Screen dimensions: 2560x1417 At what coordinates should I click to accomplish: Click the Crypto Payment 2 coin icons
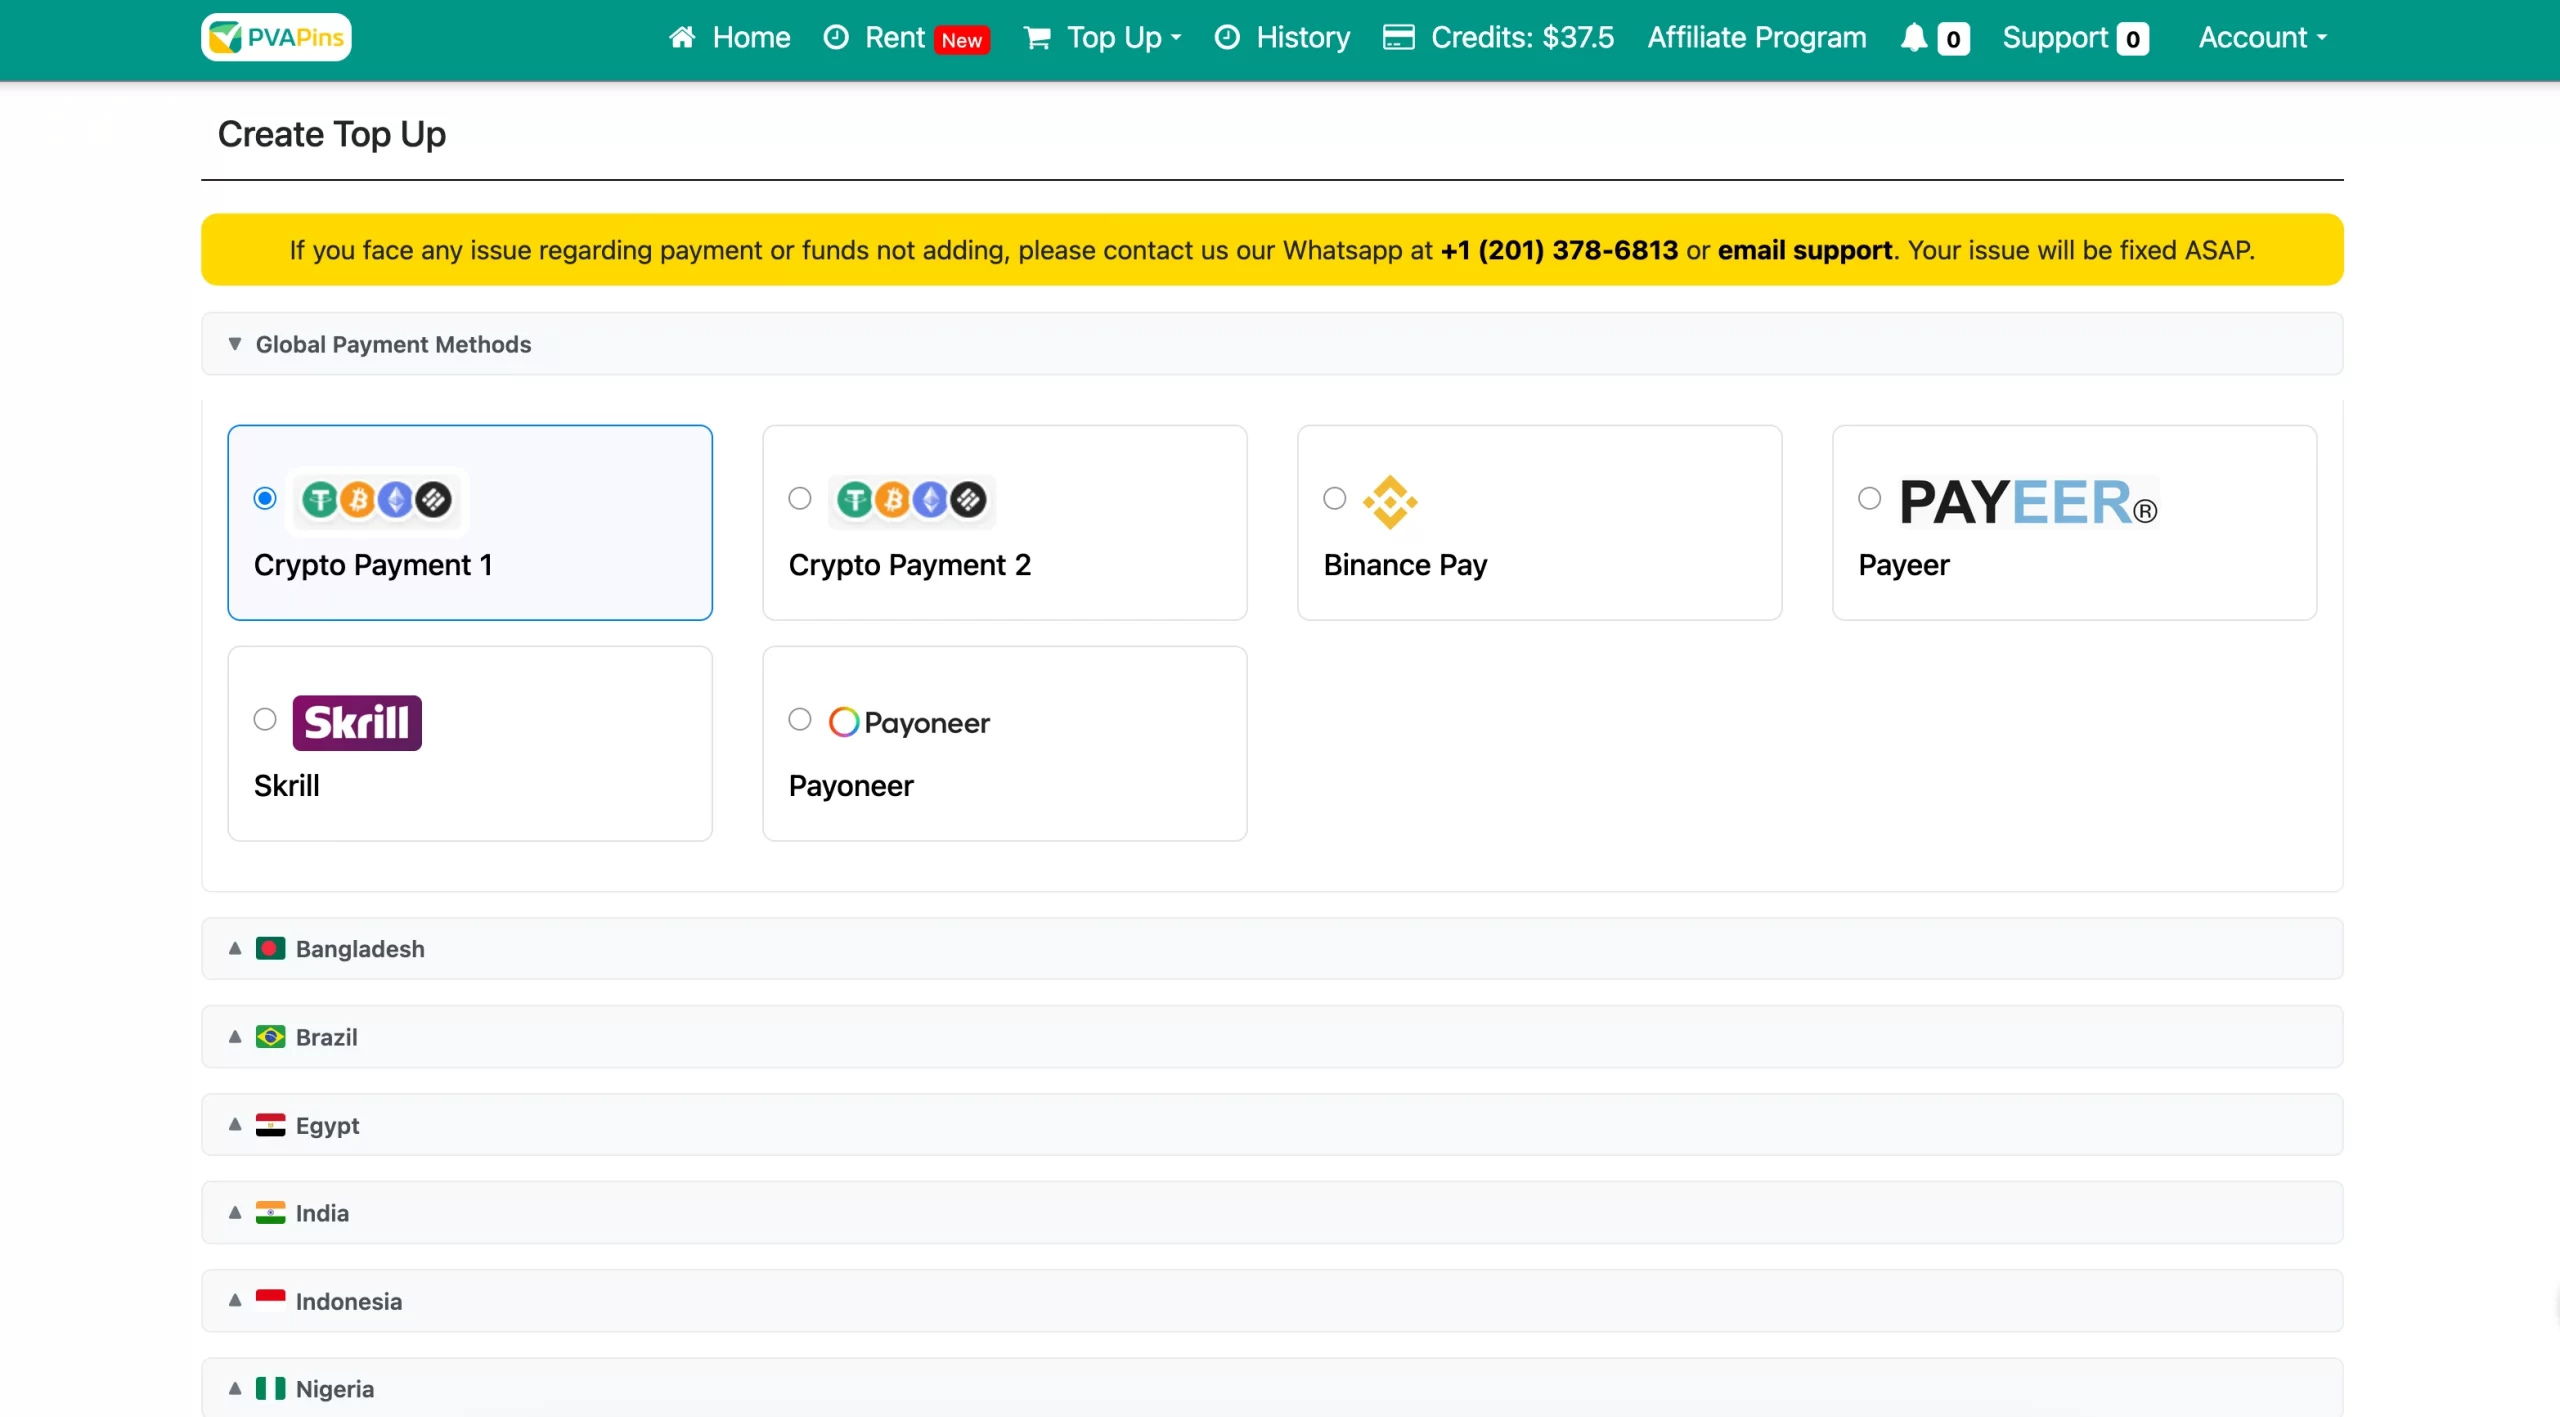[912, 500]
